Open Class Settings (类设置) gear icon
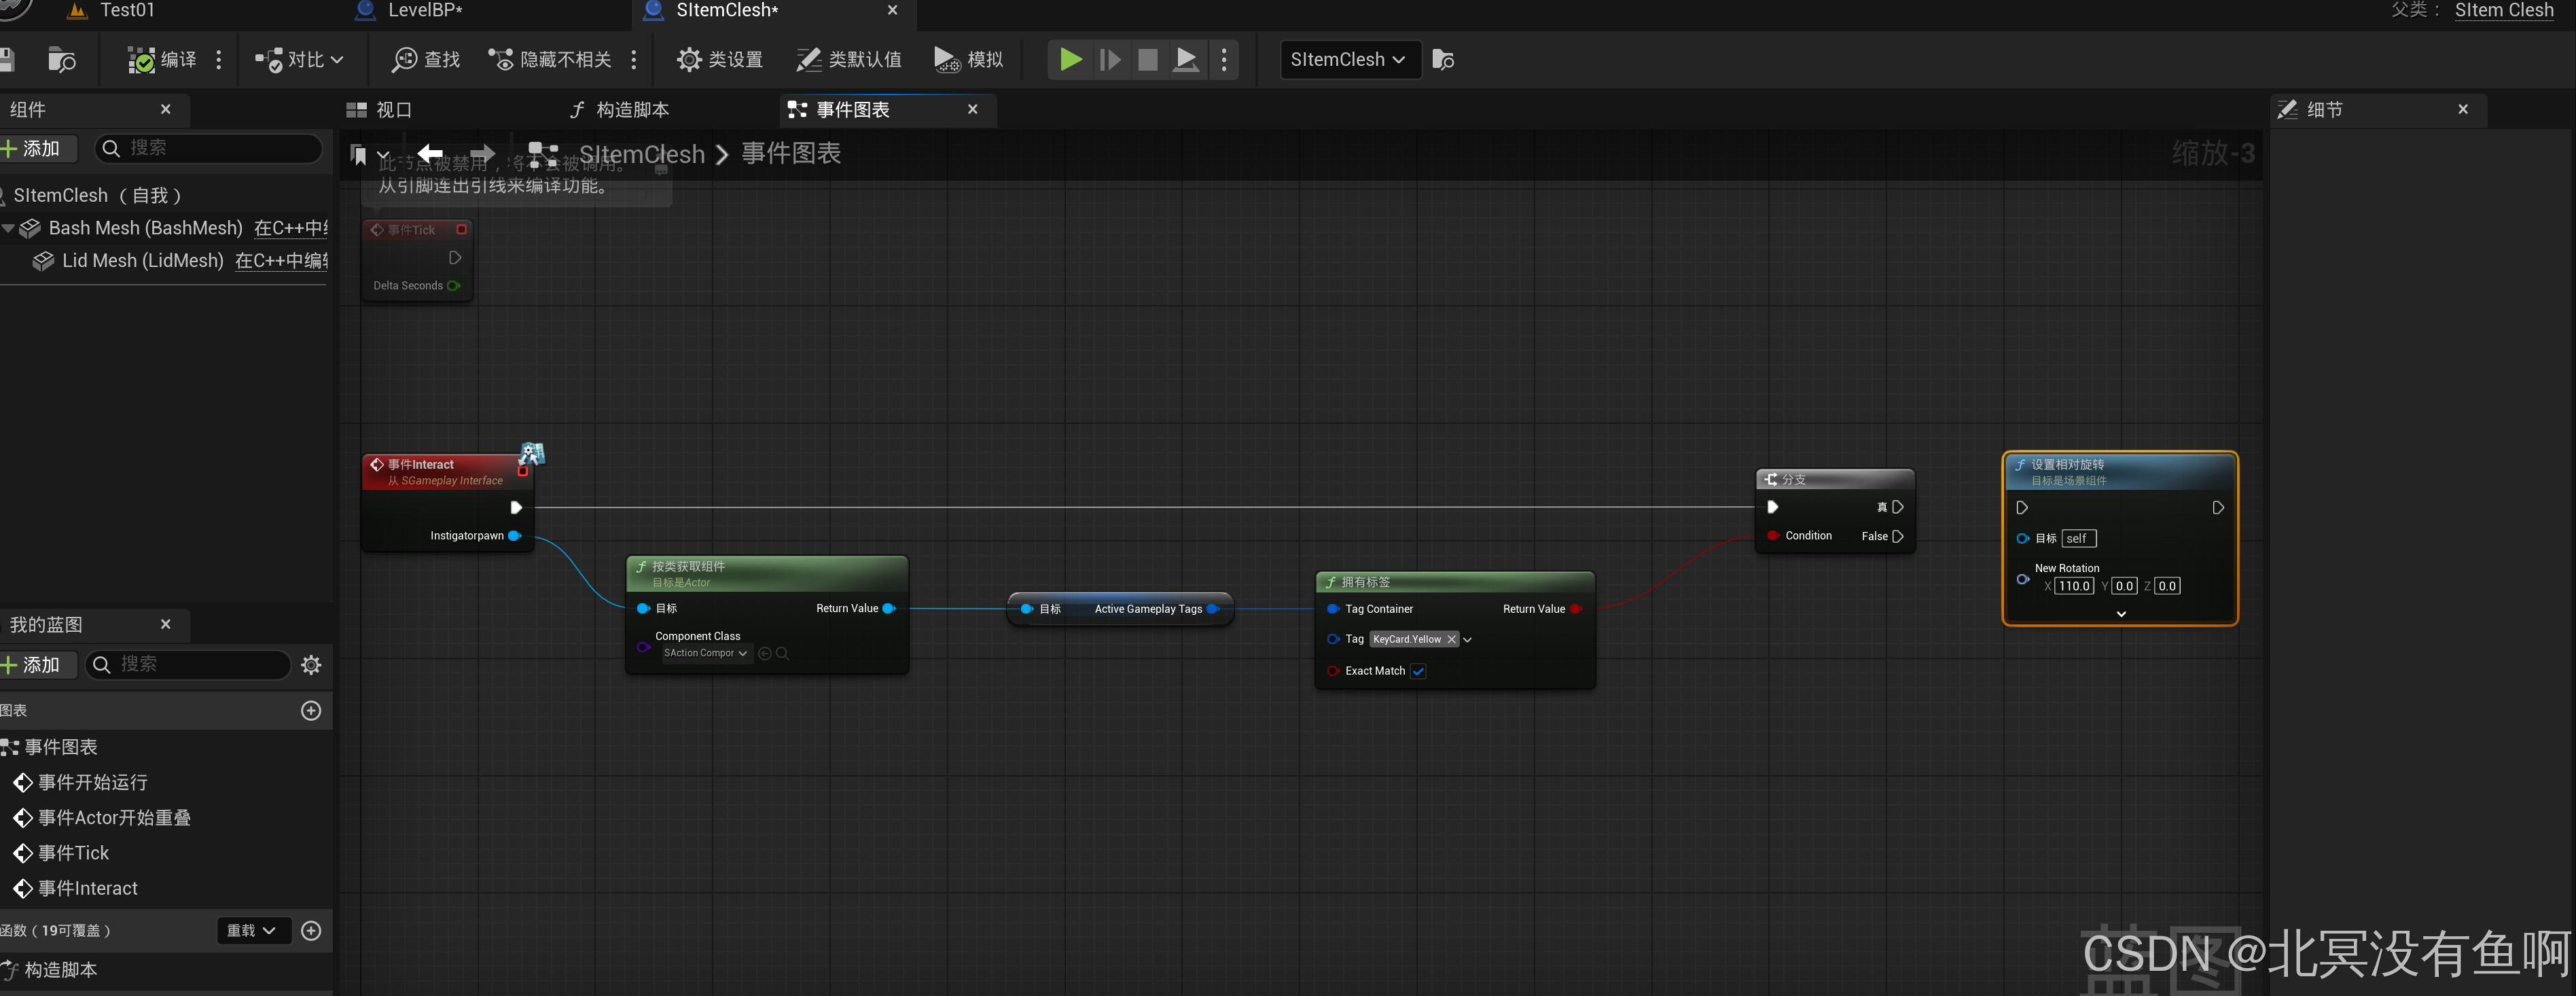This screenshot has height=996, width=2576. coord(688,60)
